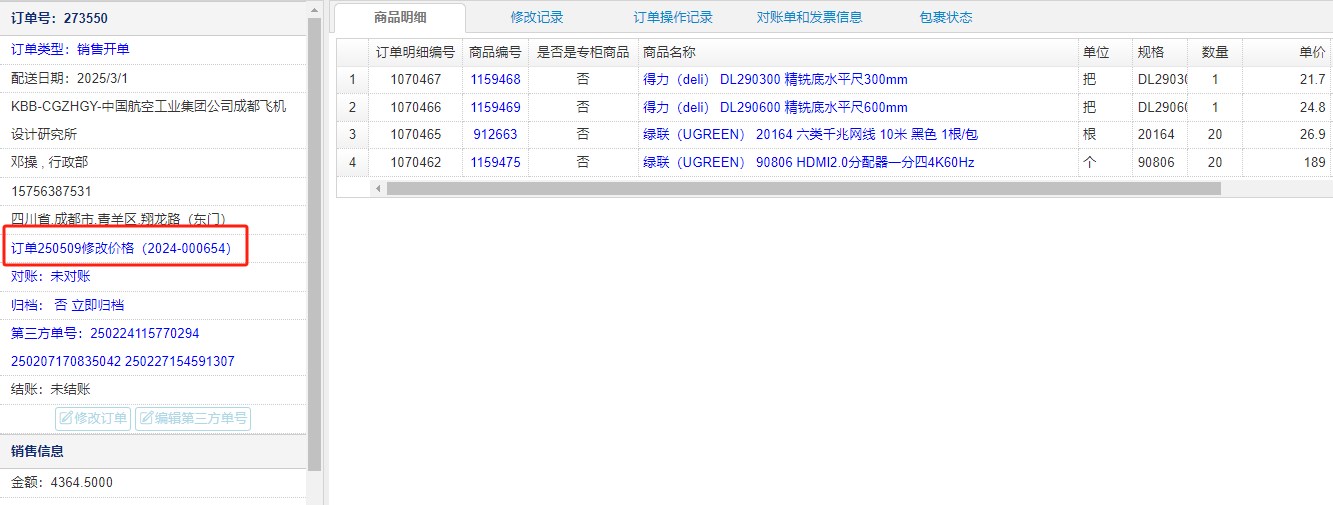Open product number 1159469 link
Image resolution: width=1333 pixels, height=505 pixels.
click(495, 107)
